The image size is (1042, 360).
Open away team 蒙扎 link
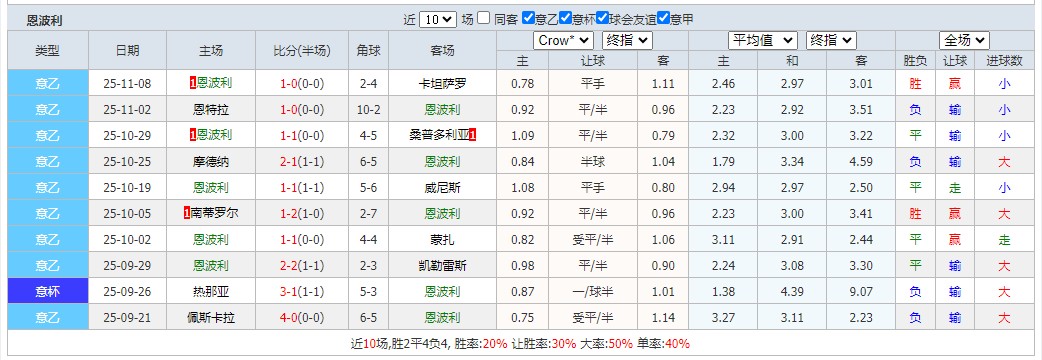pos(442,240)
